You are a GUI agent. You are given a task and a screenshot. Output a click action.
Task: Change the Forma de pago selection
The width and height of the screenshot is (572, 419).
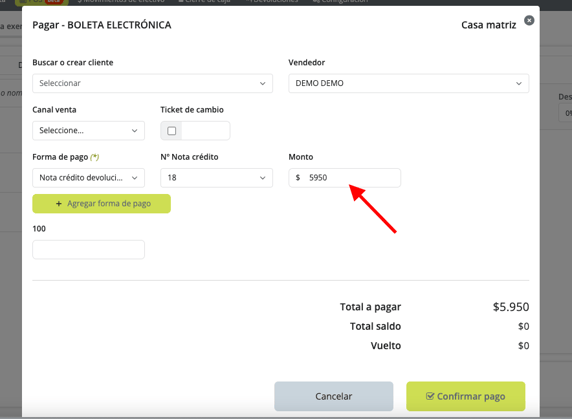pos(89,178)
